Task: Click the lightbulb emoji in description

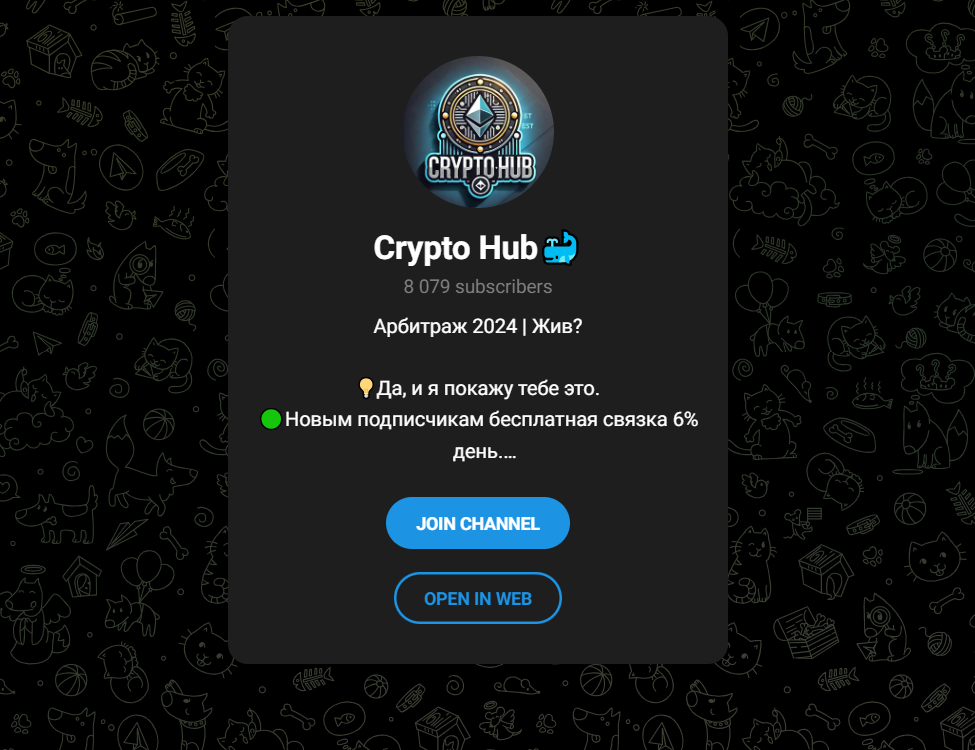Action: pos(366,388)
